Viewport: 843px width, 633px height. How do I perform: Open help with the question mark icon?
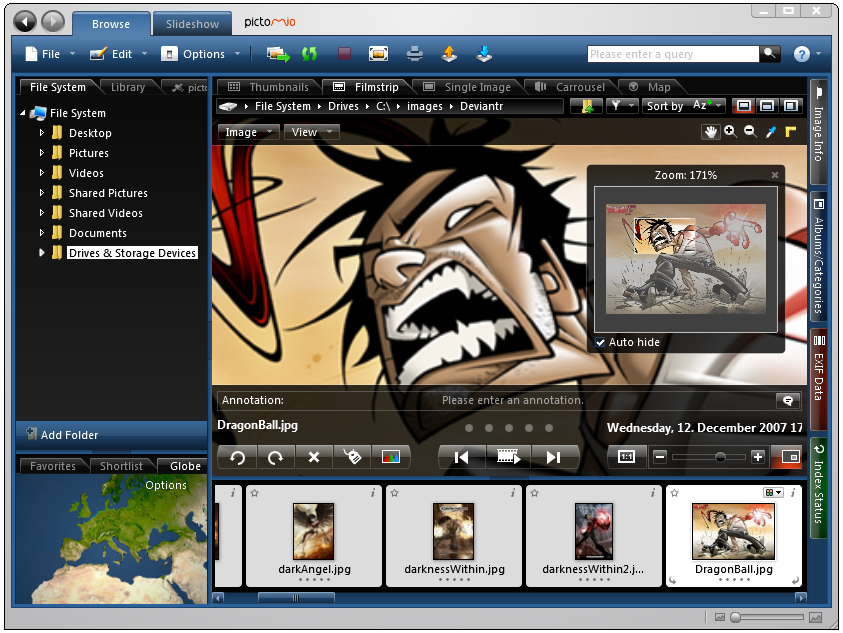802,54
